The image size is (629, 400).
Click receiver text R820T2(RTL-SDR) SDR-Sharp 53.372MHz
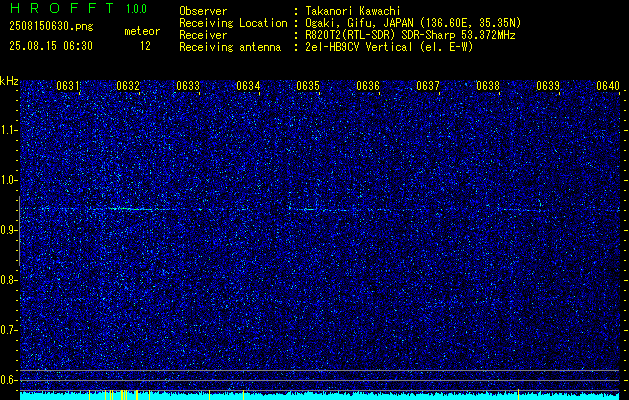point(410,35)
